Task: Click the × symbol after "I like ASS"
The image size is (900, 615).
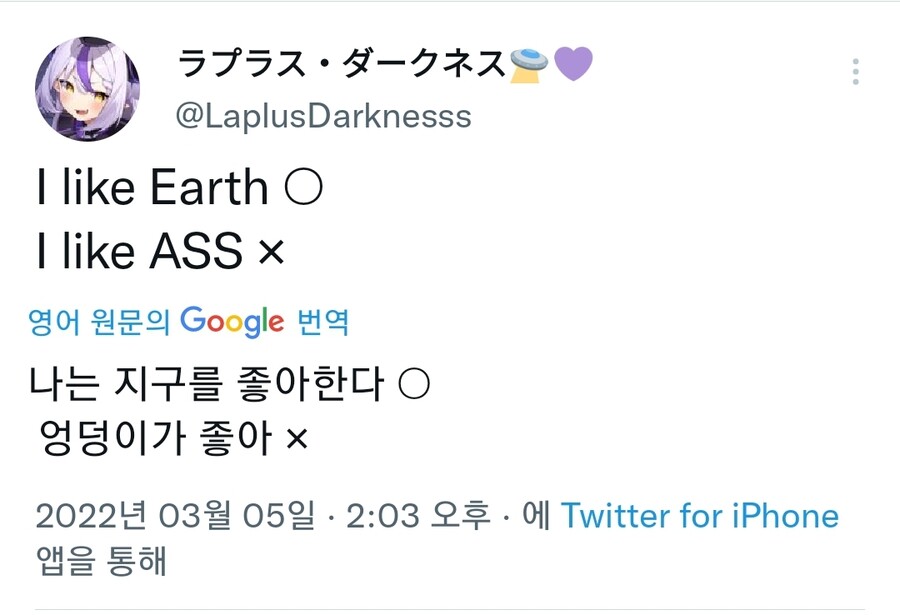Action: (271, 254)
